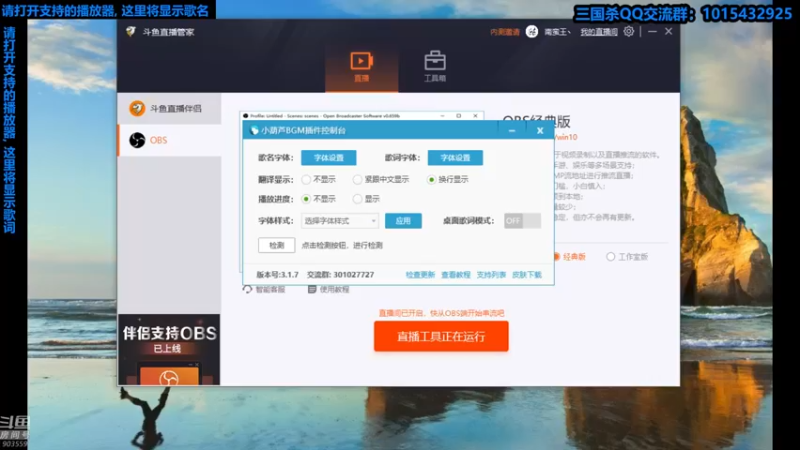Click 南宫王 username text
Viewport: 800px width, 450px height.
point(557,32)
